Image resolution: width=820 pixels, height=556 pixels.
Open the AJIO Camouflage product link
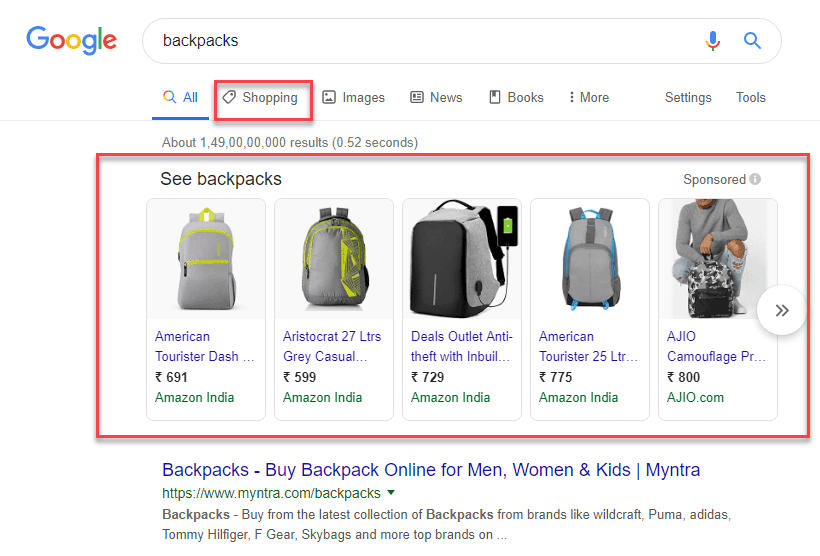716,346
